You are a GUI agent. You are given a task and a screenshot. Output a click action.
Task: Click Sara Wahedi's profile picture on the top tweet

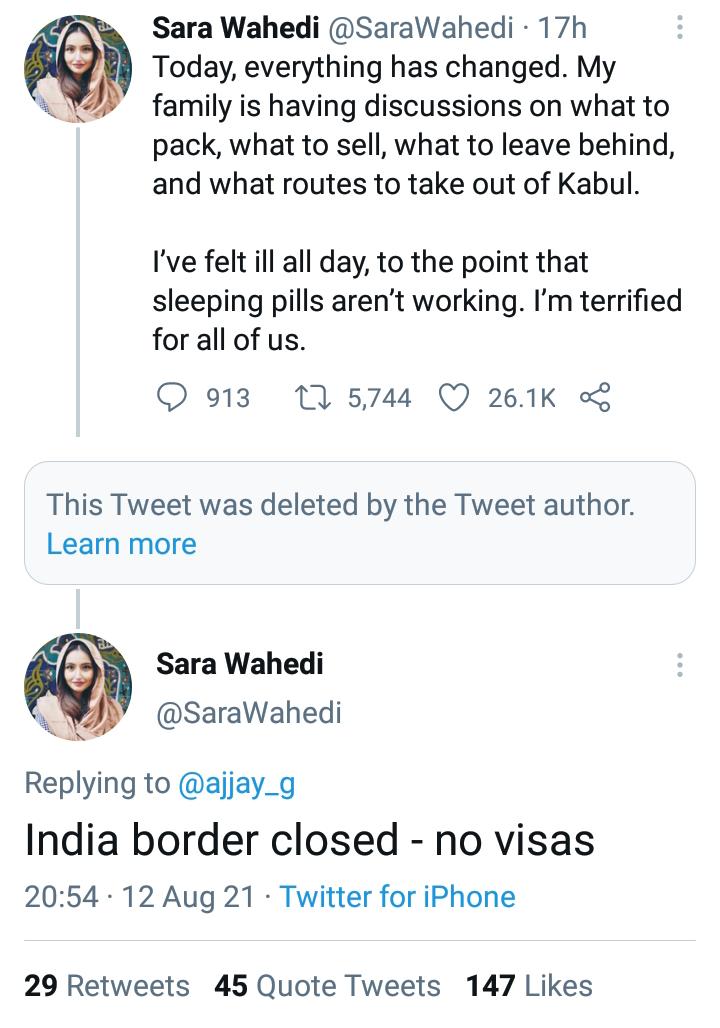tap(76, 67)
